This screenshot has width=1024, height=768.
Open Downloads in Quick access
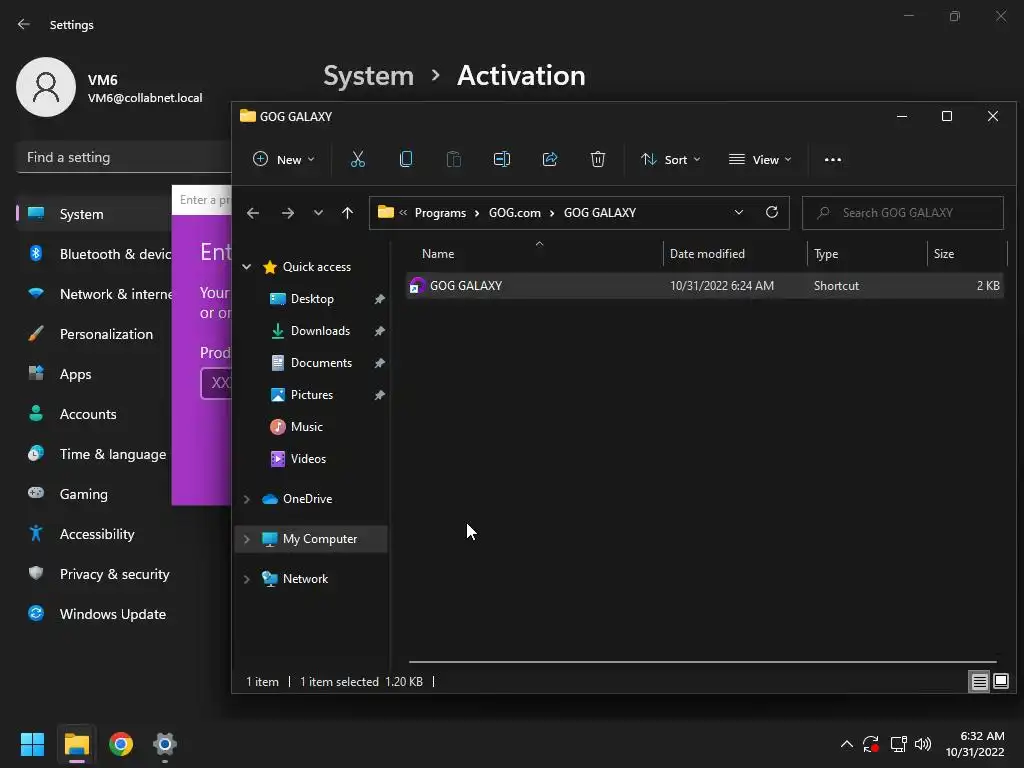coord(320,331)
